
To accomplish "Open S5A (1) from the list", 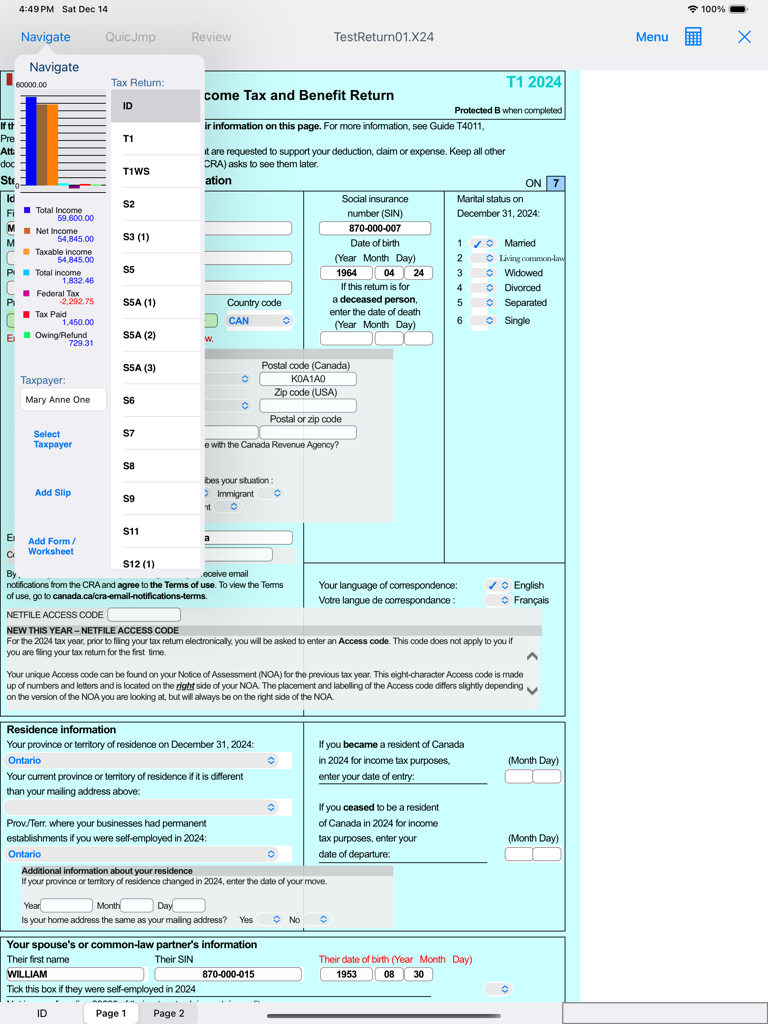I will 155,302.
